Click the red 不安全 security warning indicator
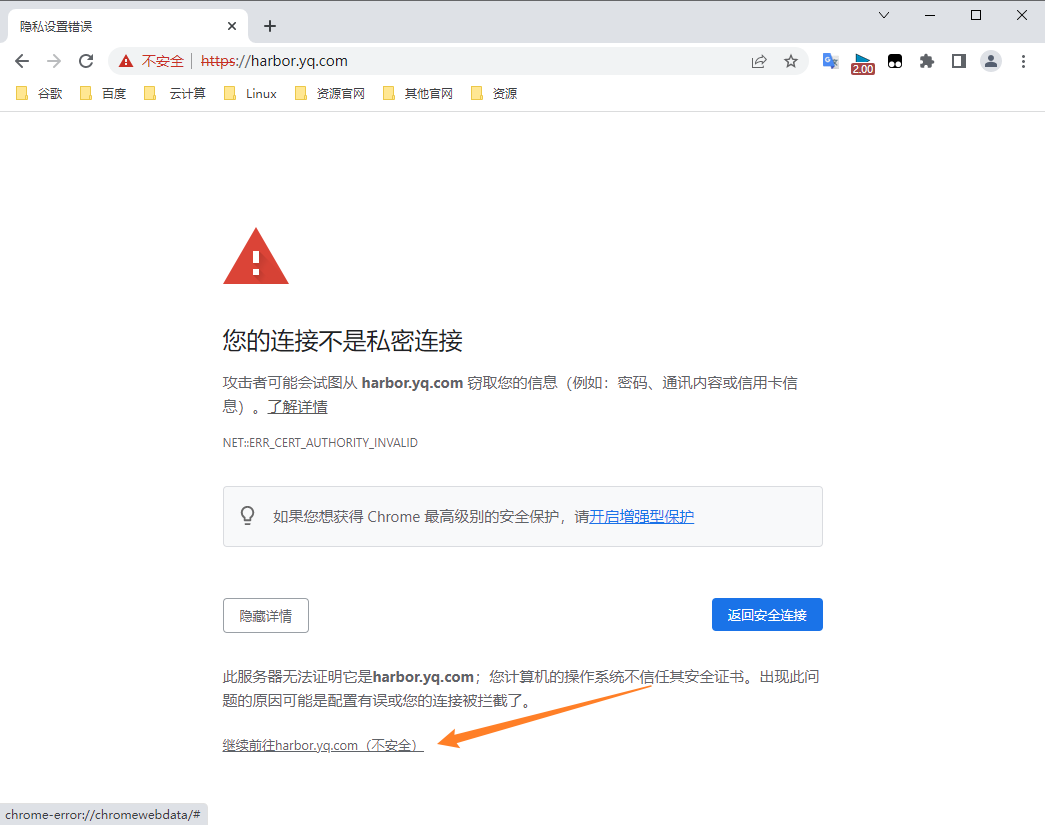This screenshot has width=1045, height=825. 152,61
